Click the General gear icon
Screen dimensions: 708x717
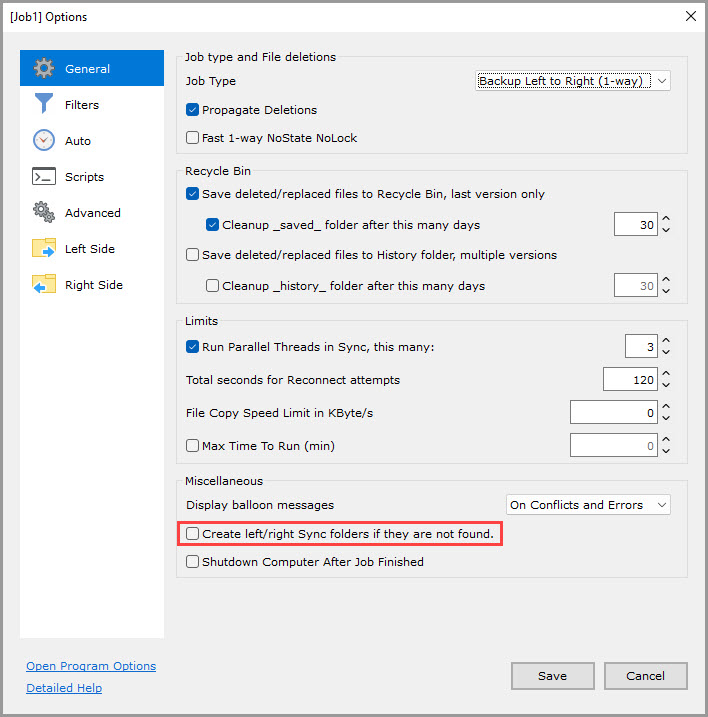(x=44, y=69)
